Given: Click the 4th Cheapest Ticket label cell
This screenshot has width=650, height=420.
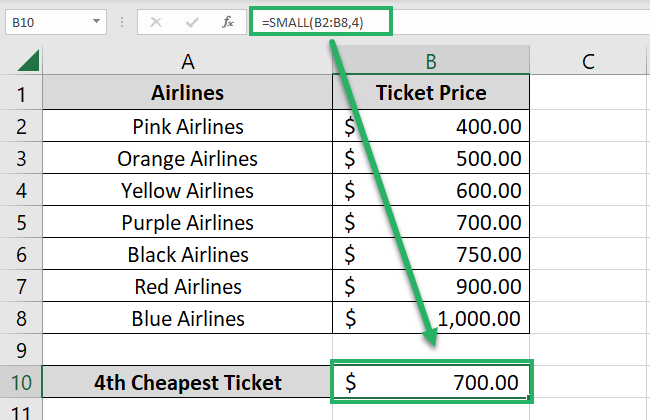Looking at the screenshot, I should click(187, 382).
